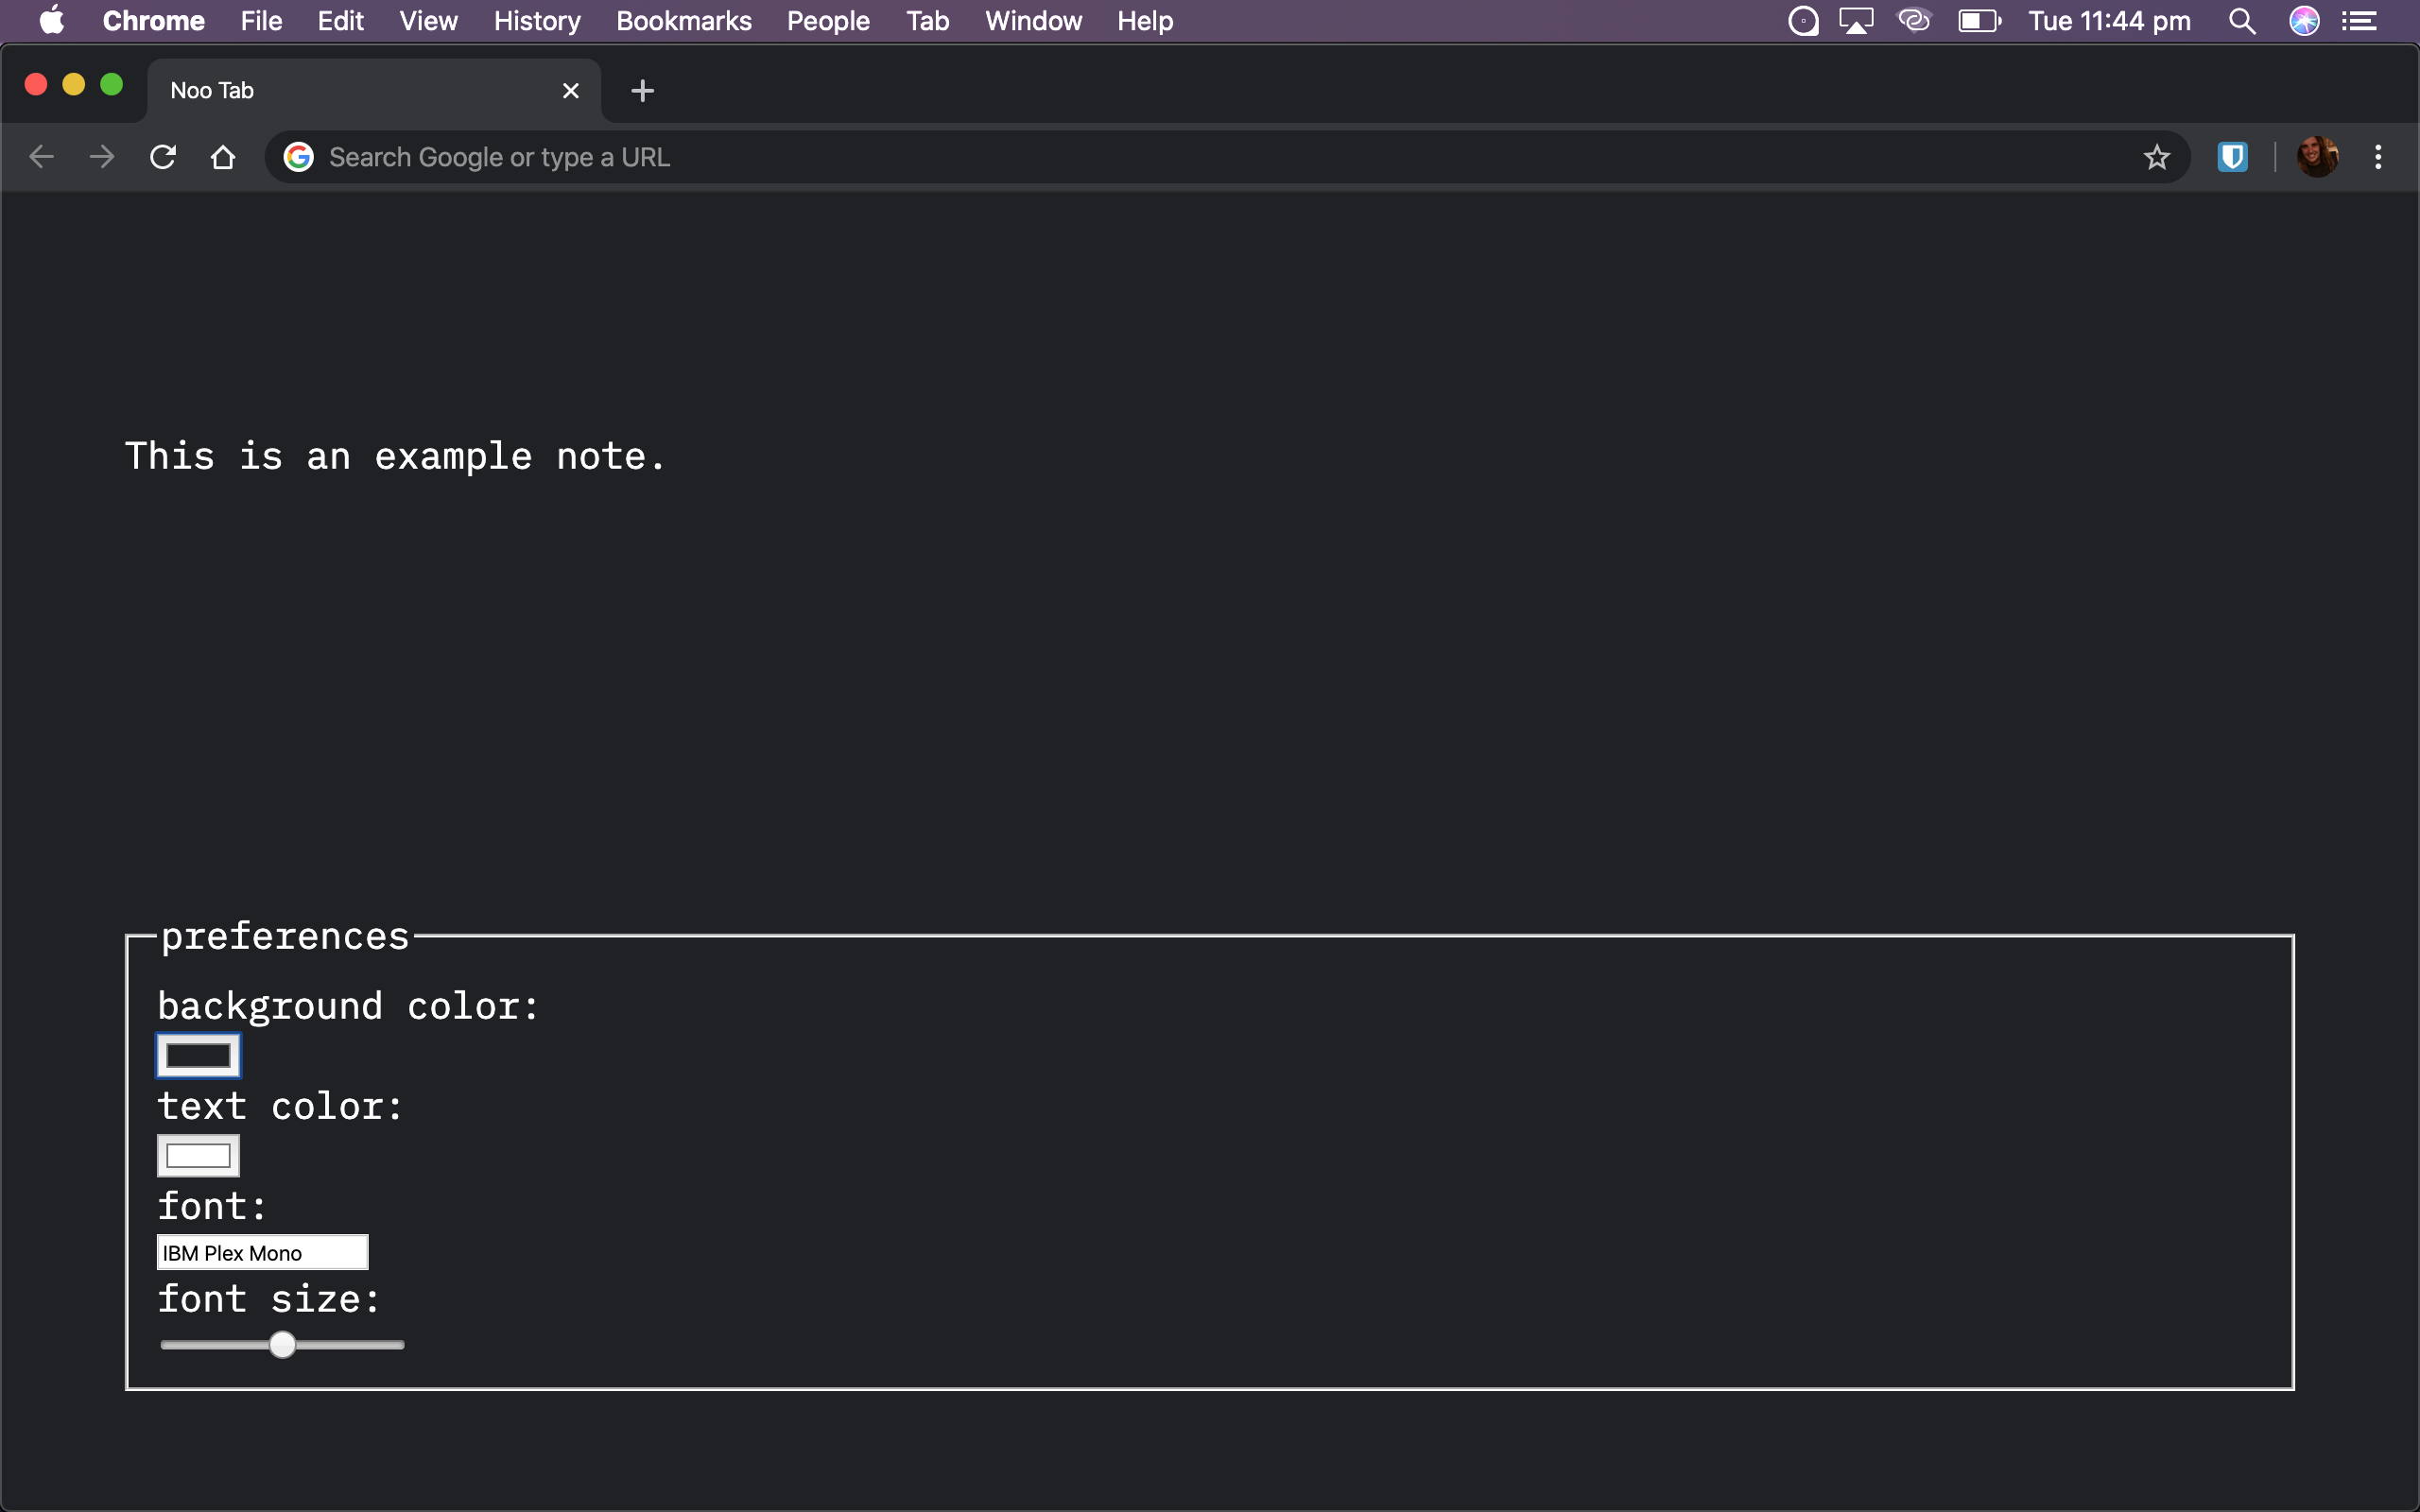The width and height of the screenshot is (2420, 1512).
Task: Open the AirPlay display menu
Action: point(1856,21)
